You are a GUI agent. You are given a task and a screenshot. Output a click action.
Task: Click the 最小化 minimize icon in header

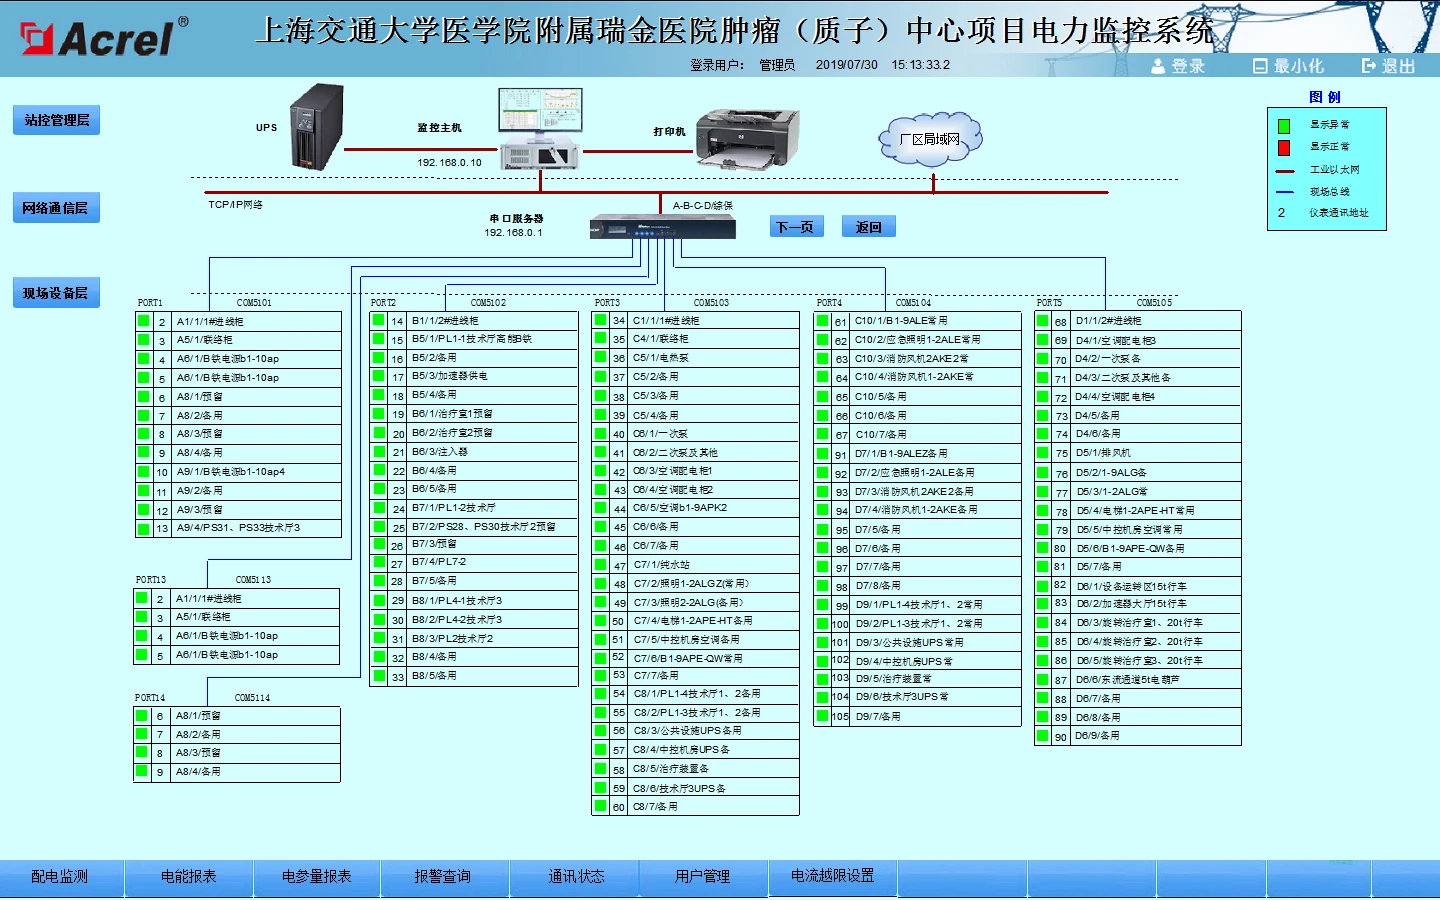1260,66
